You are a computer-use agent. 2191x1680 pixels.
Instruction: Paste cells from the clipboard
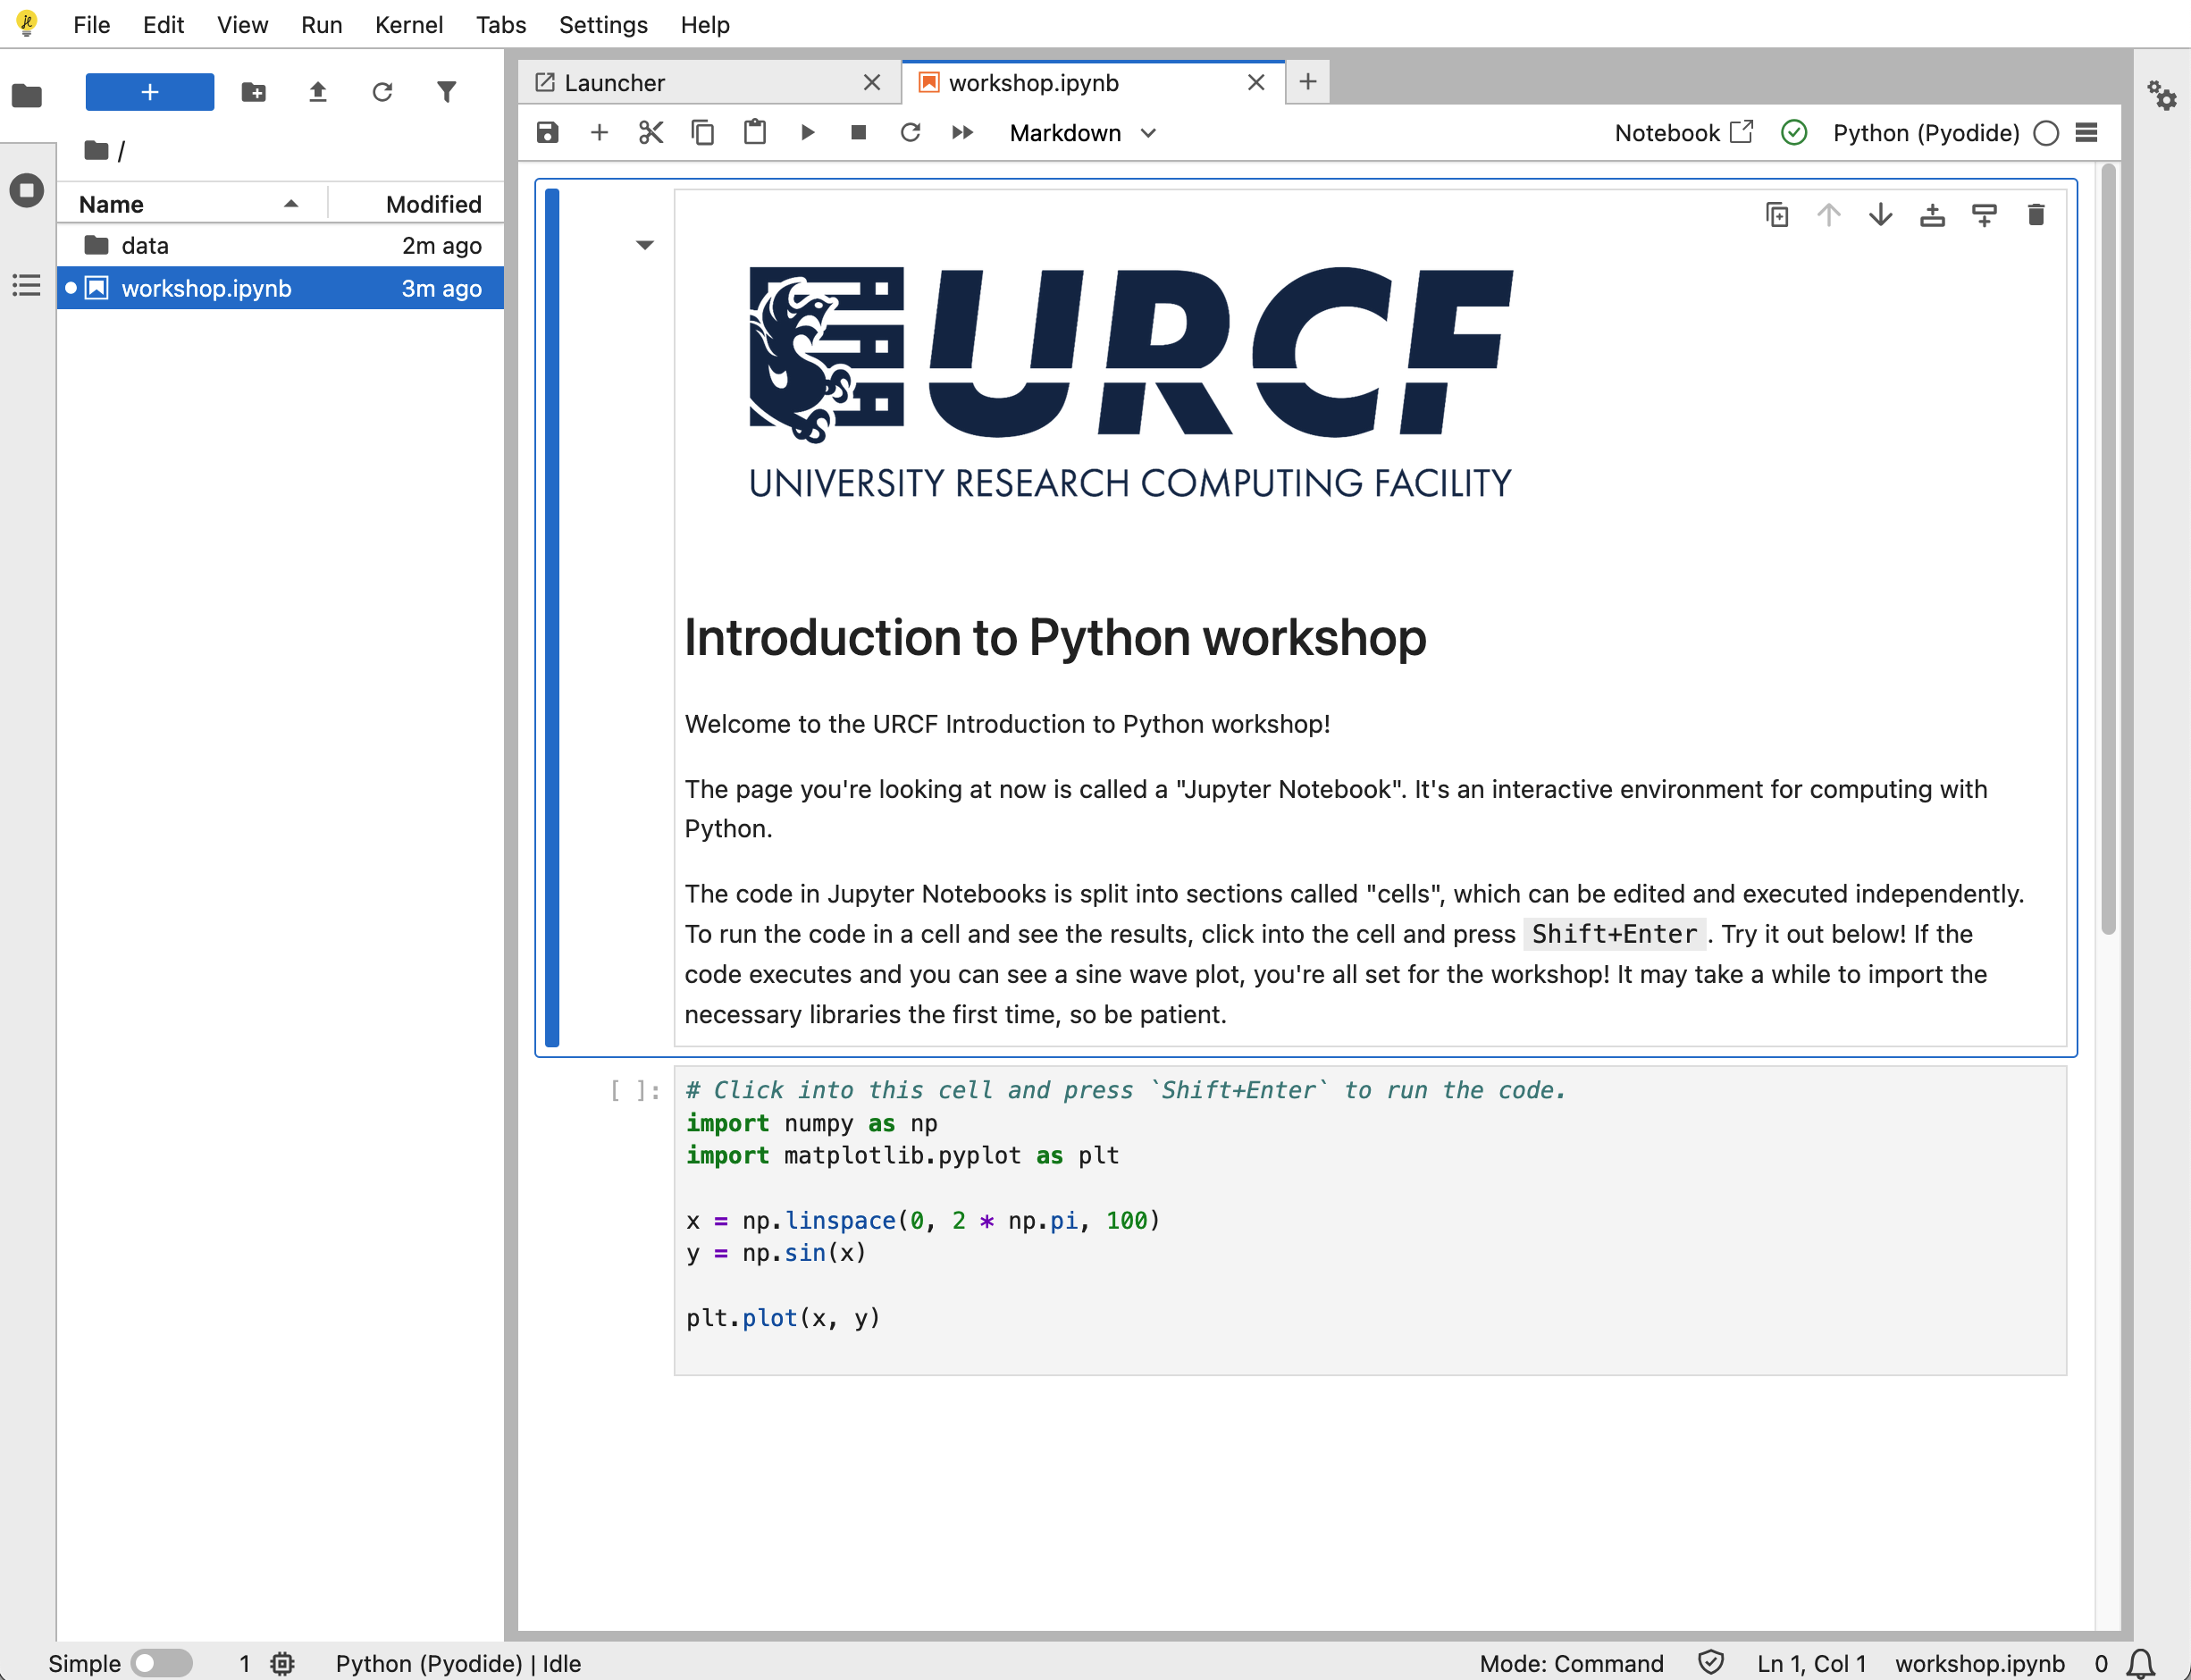coord(755,132)
